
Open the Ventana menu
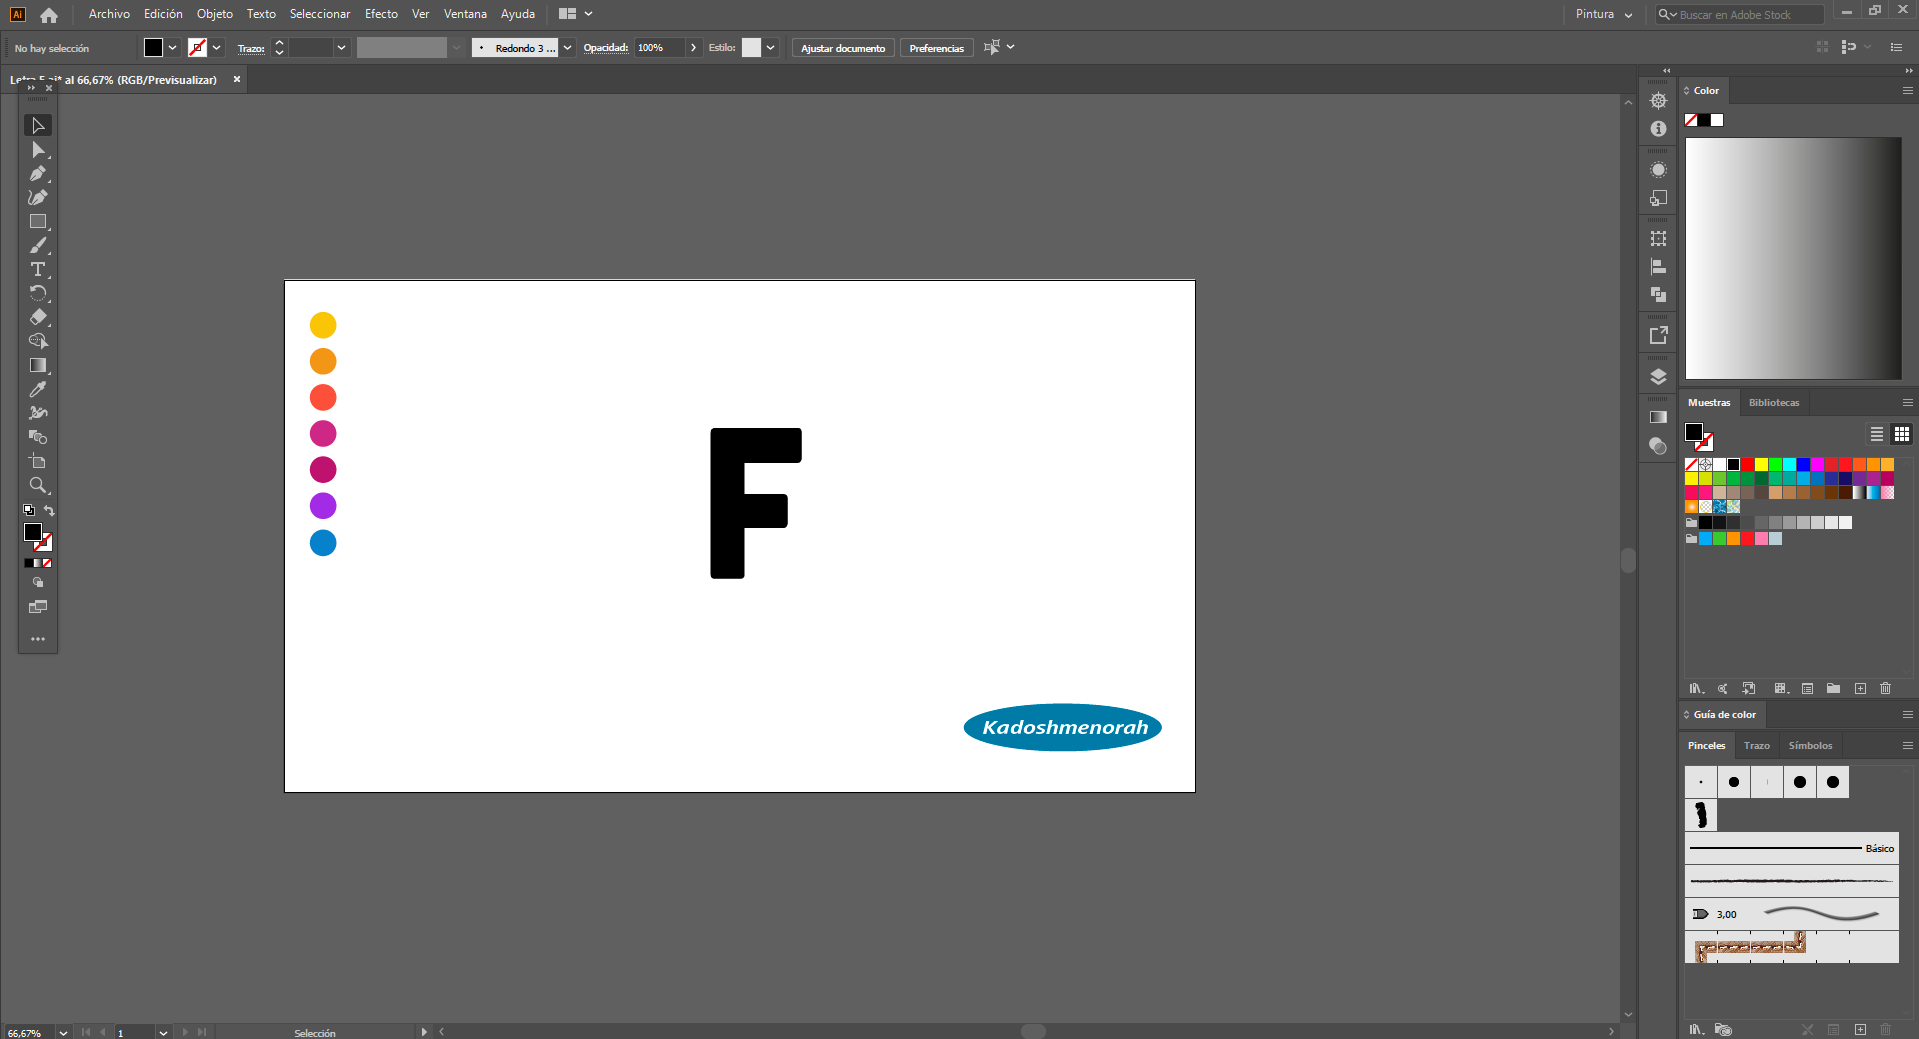(465, 14)
